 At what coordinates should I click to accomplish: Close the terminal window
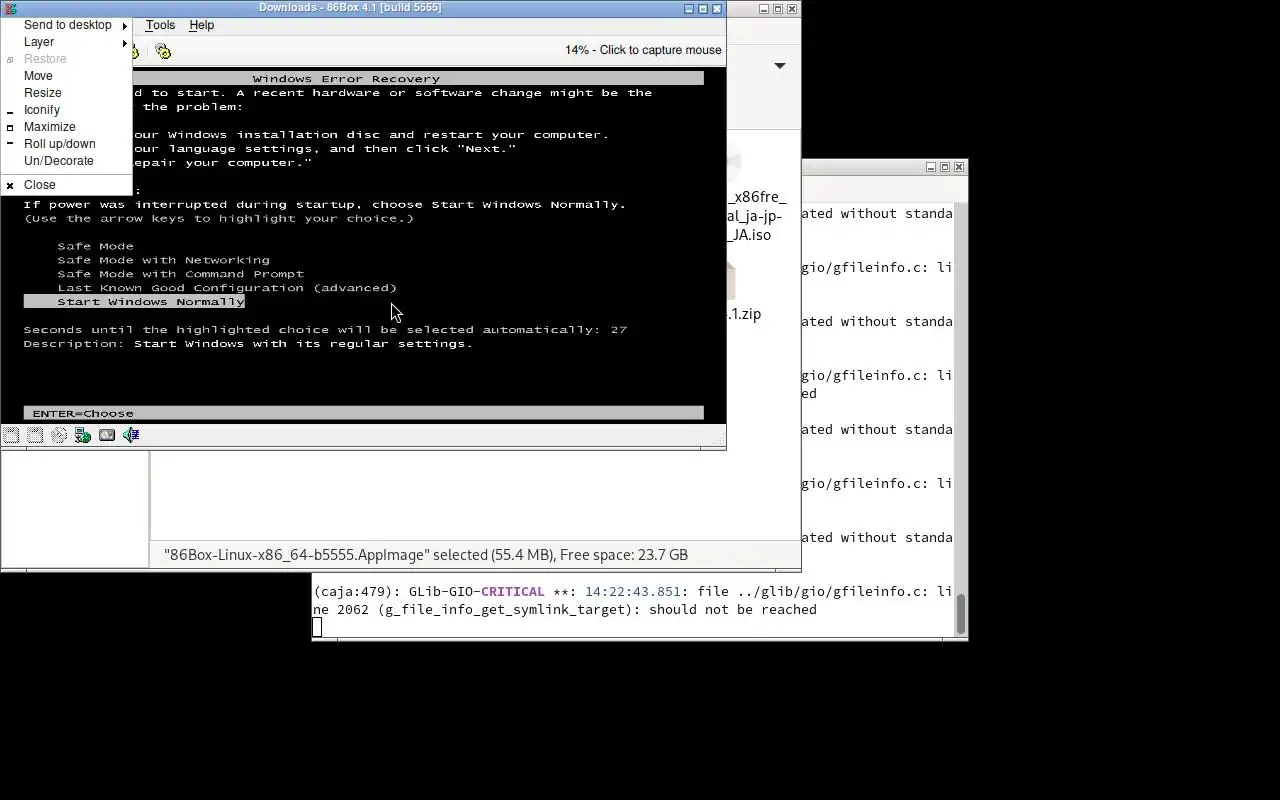point(959,167)
